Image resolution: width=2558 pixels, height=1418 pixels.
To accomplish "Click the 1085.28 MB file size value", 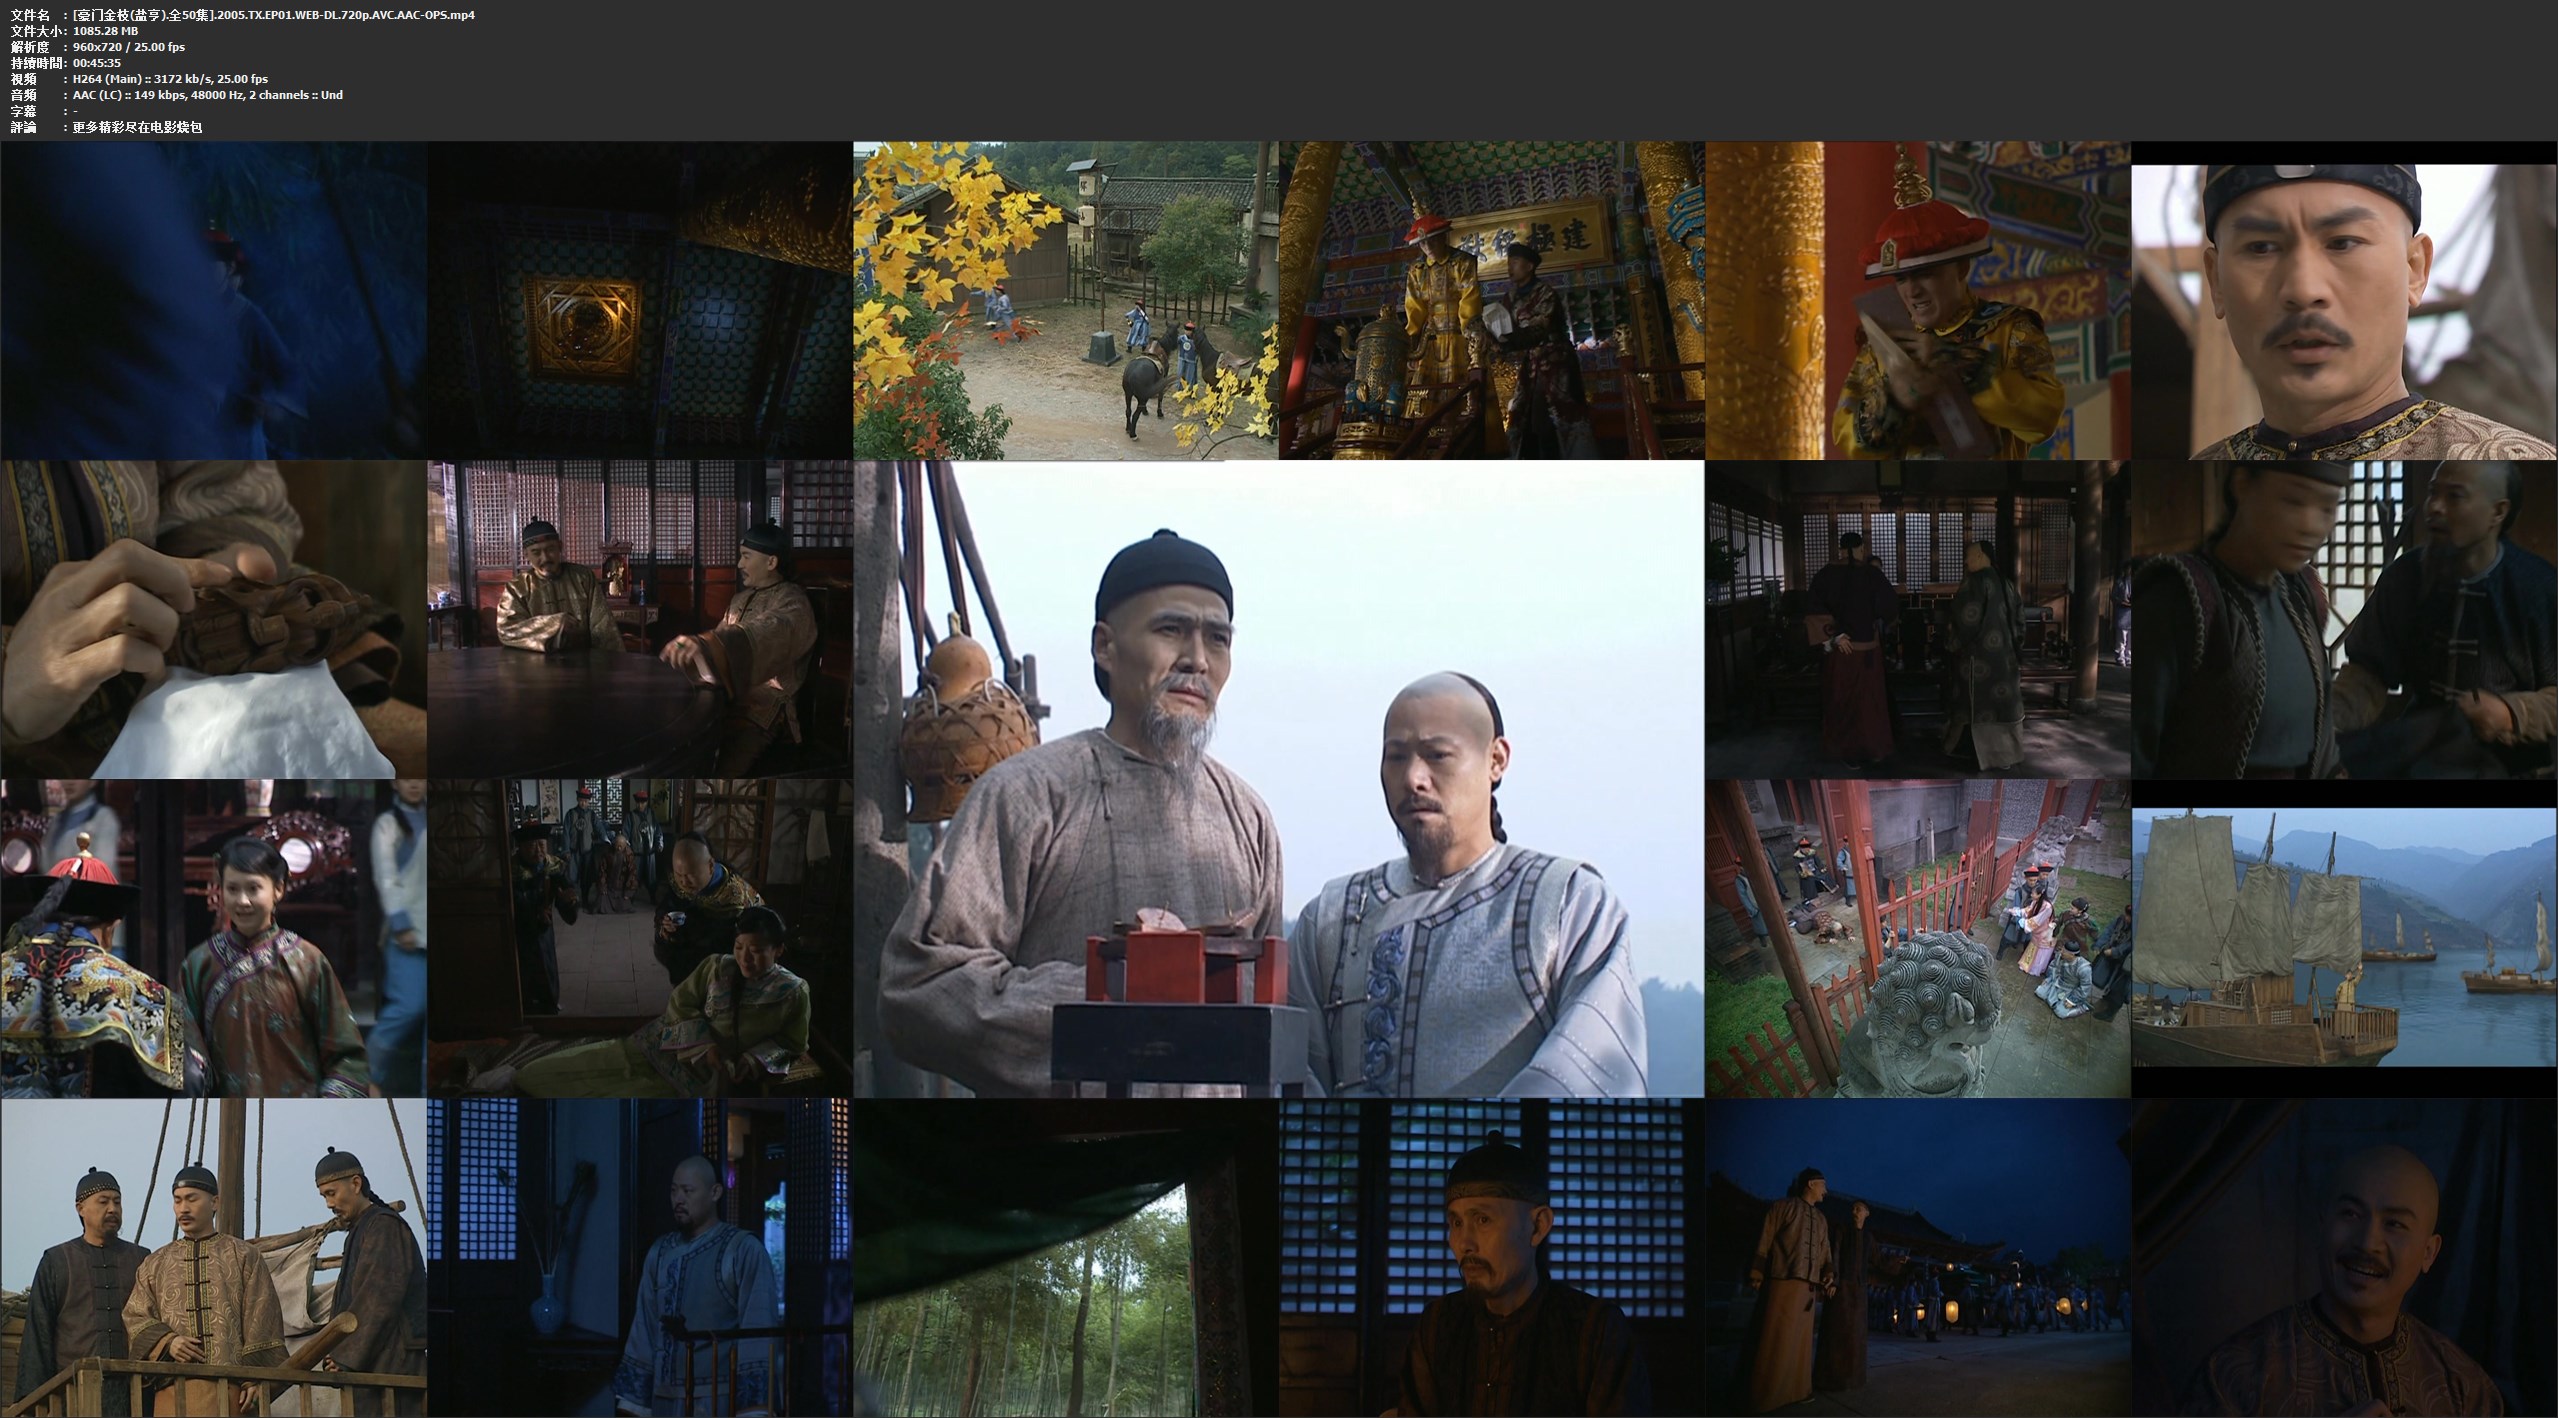I will (106, 31).
